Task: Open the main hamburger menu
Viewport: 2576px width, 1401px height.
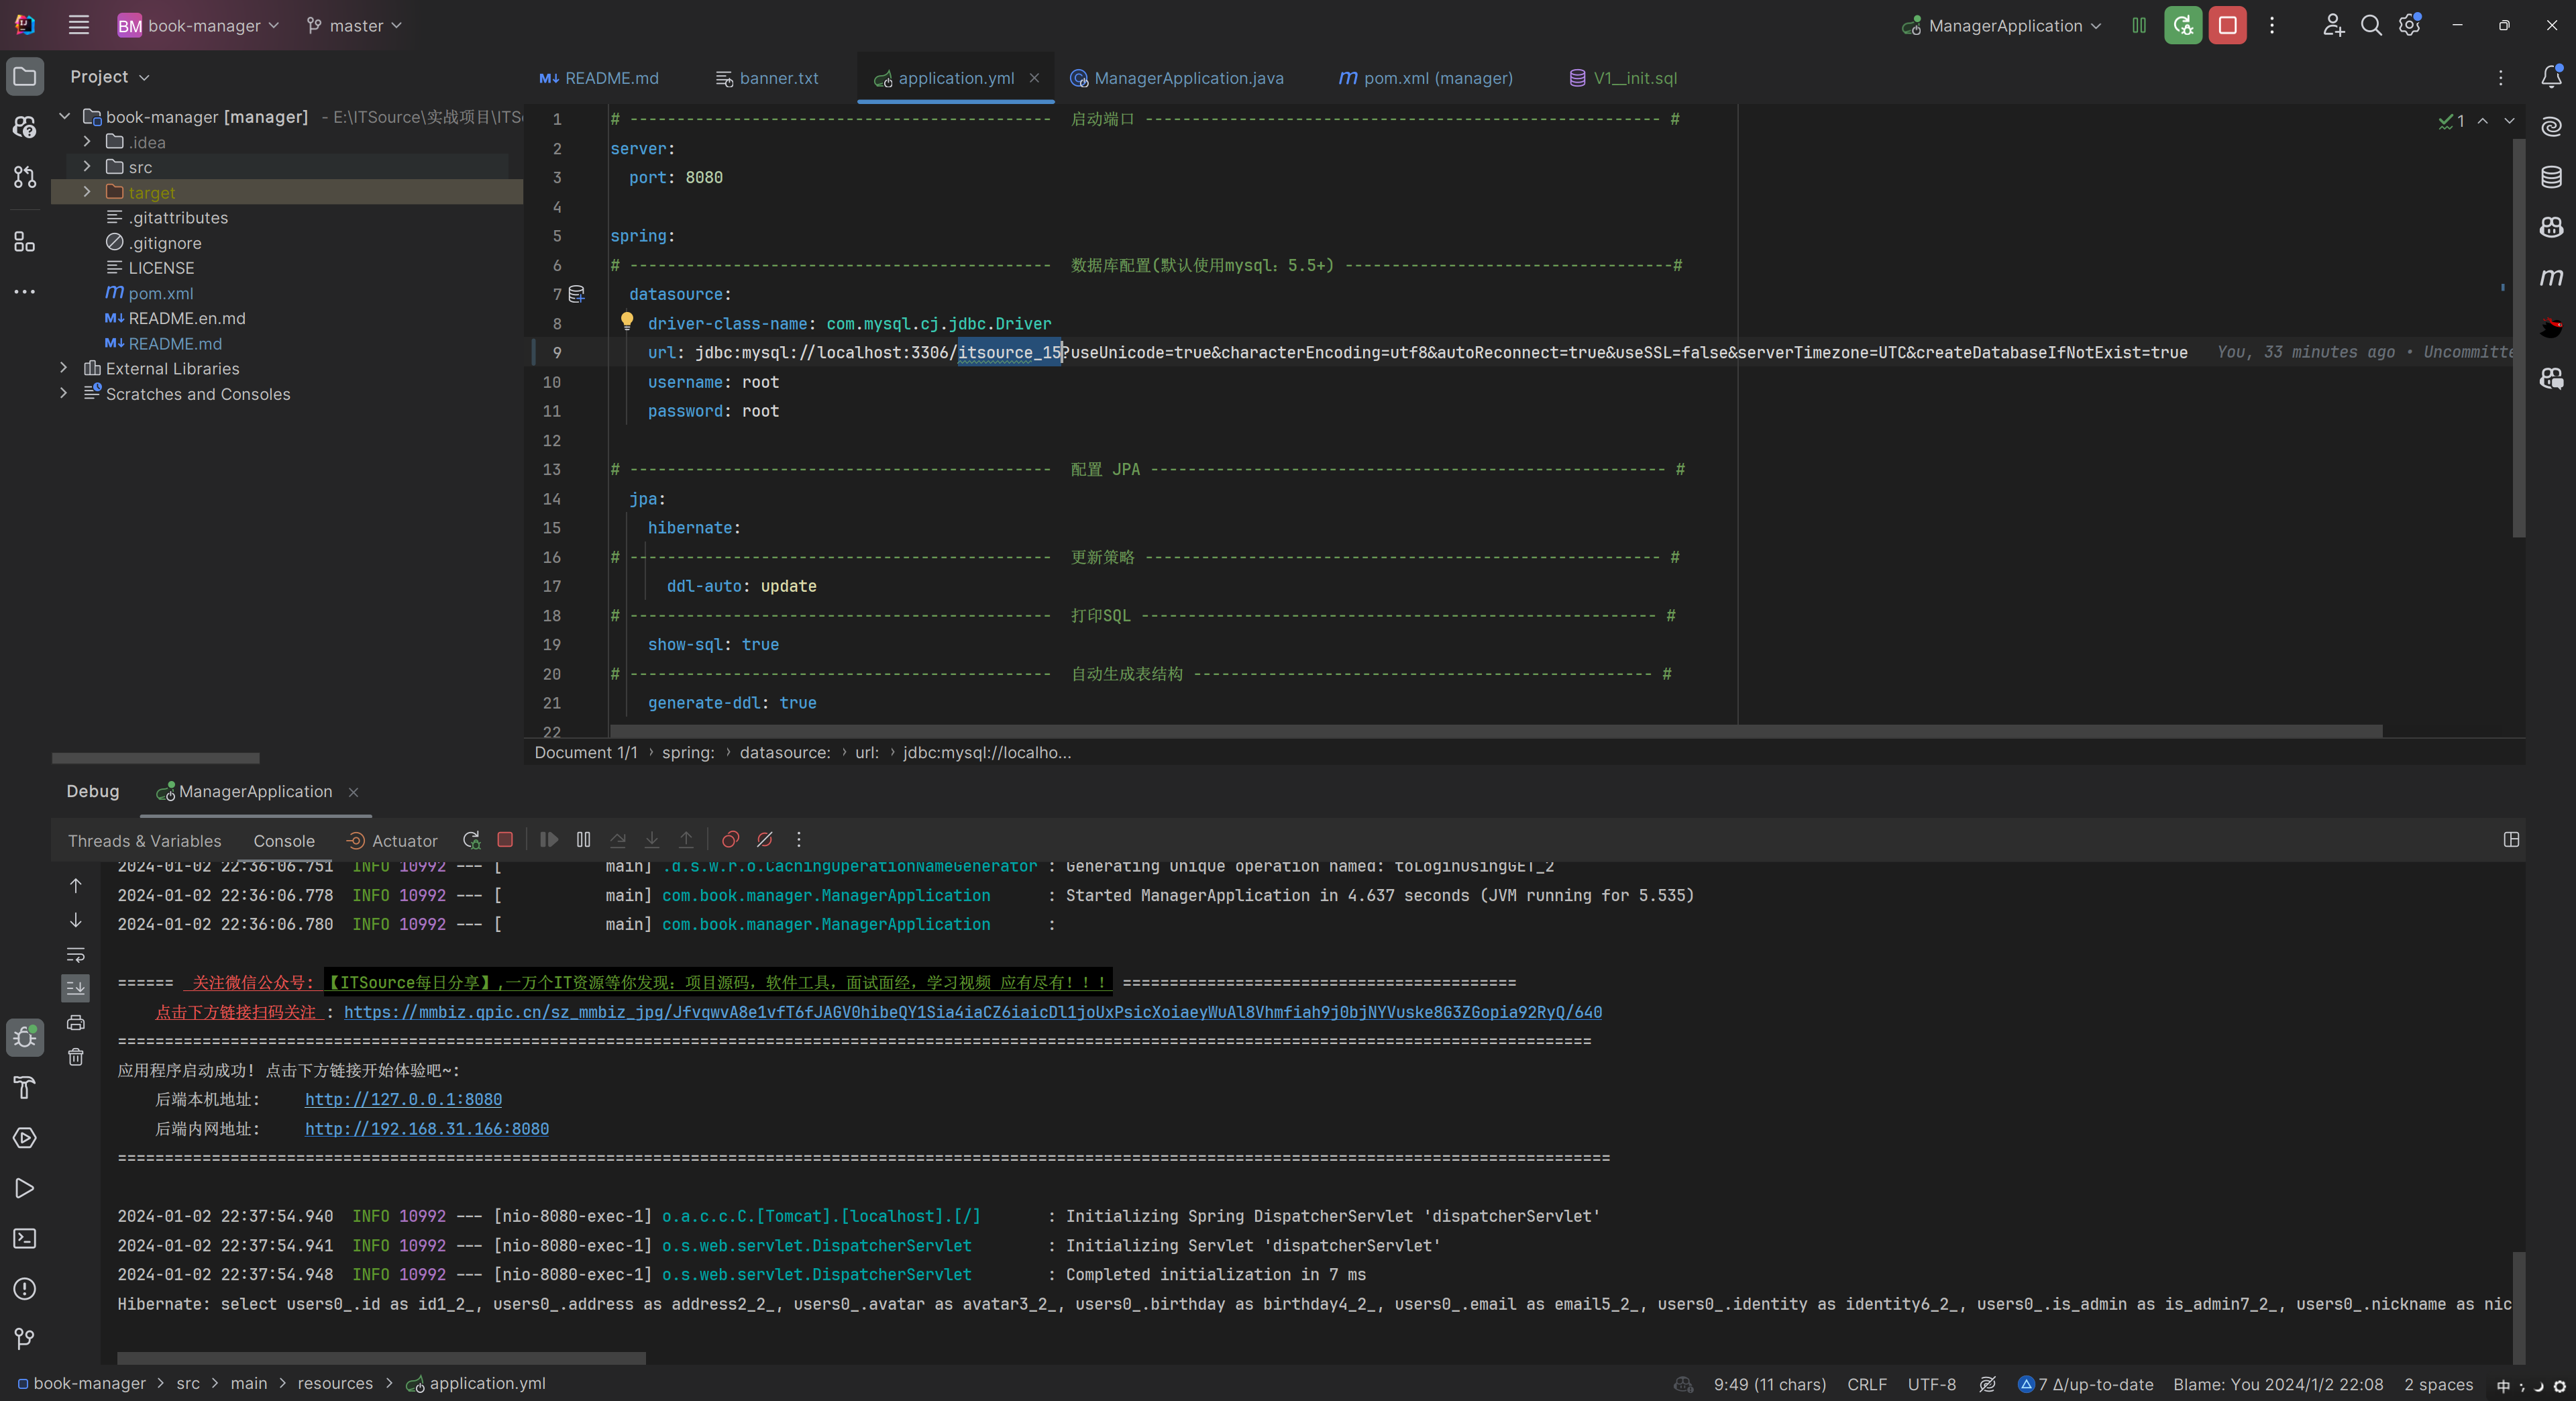Action: point(79,25)
